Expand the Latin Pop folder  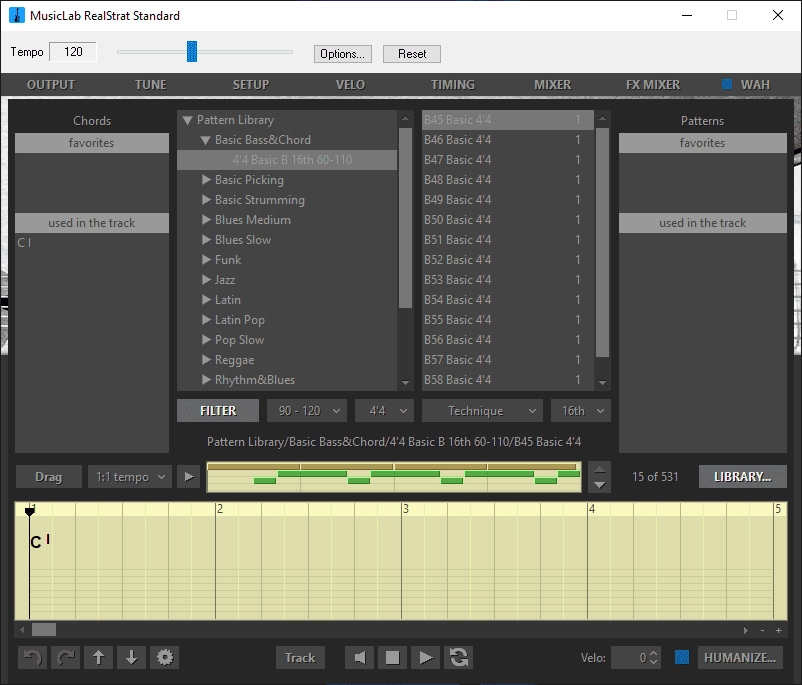click(206, 320)
